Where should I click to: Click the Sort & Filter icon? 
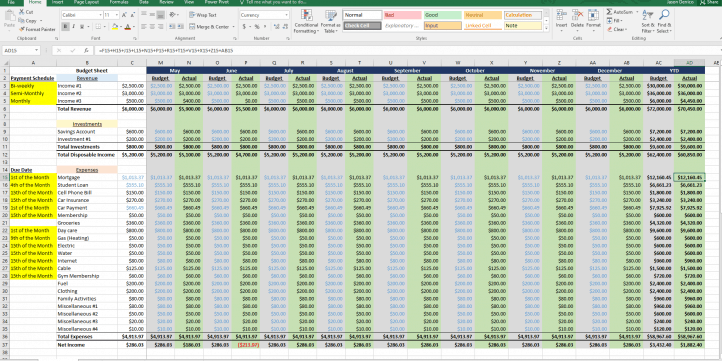pyautogui.click(x=647, y=15)
